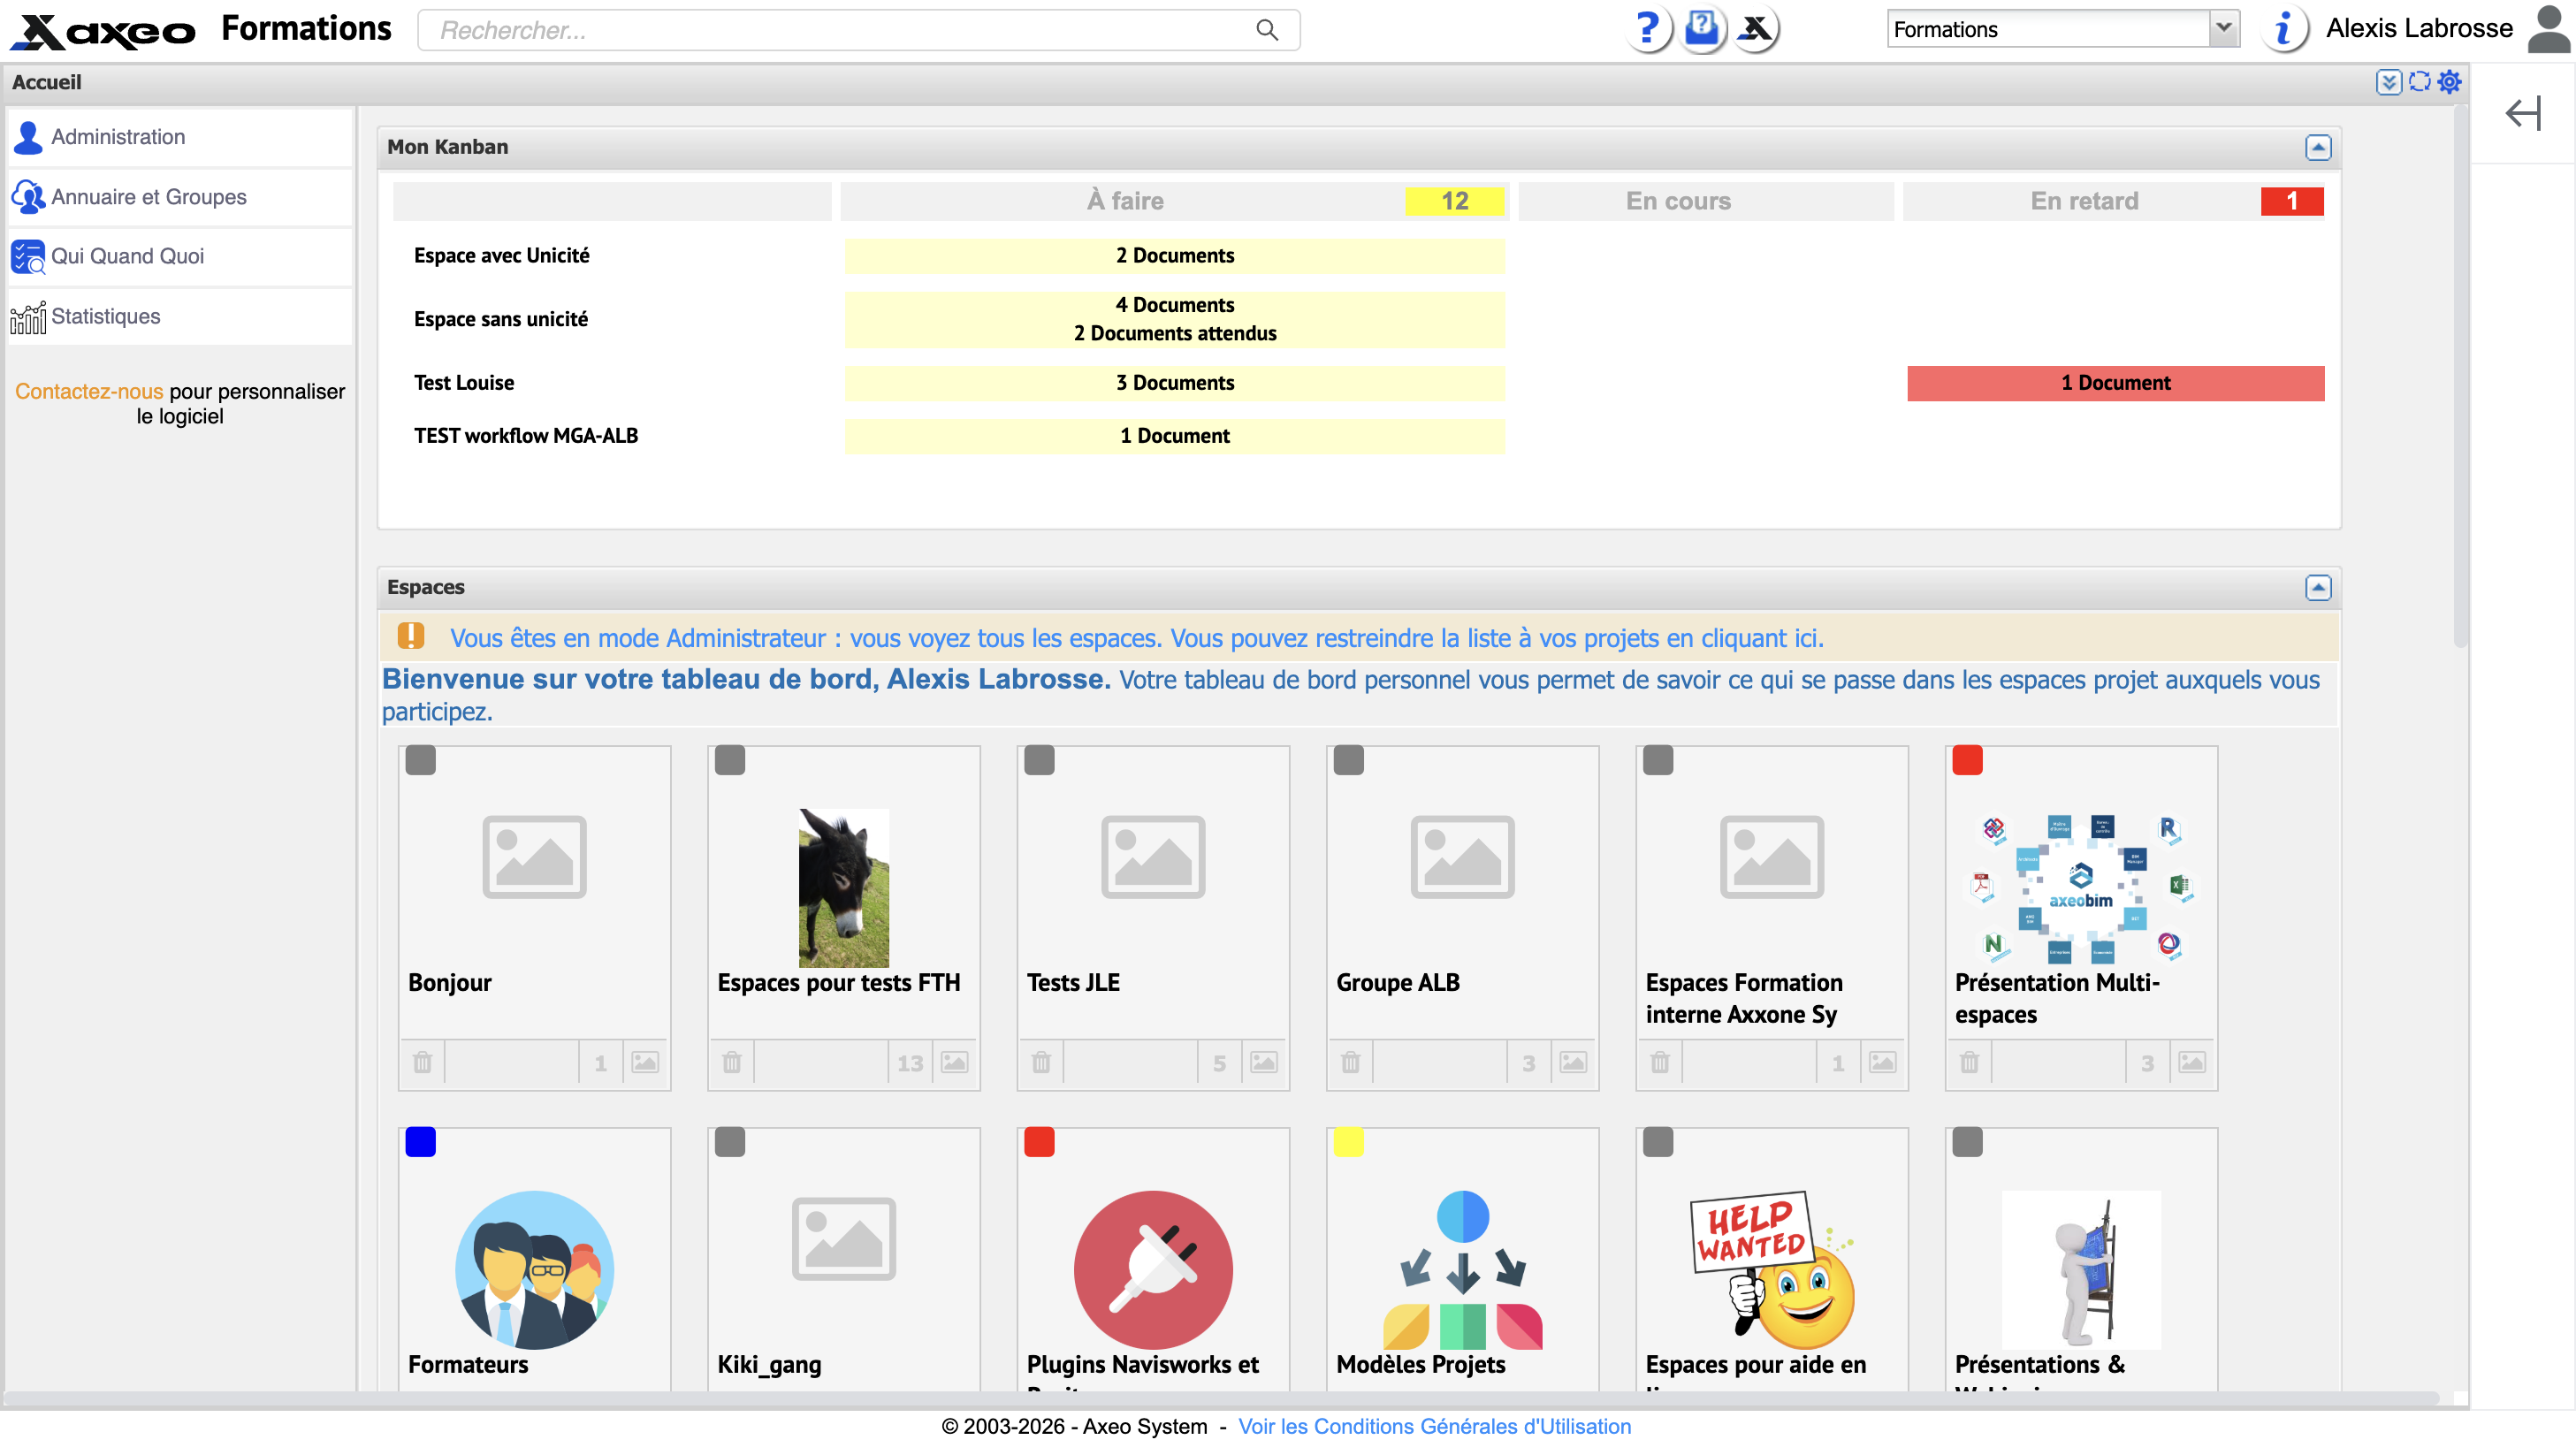Open the Plugins Navisworks plug thumbnail
Screen dimensions: 2576x1455
pyautogui.click(x=1153, y=1270)
